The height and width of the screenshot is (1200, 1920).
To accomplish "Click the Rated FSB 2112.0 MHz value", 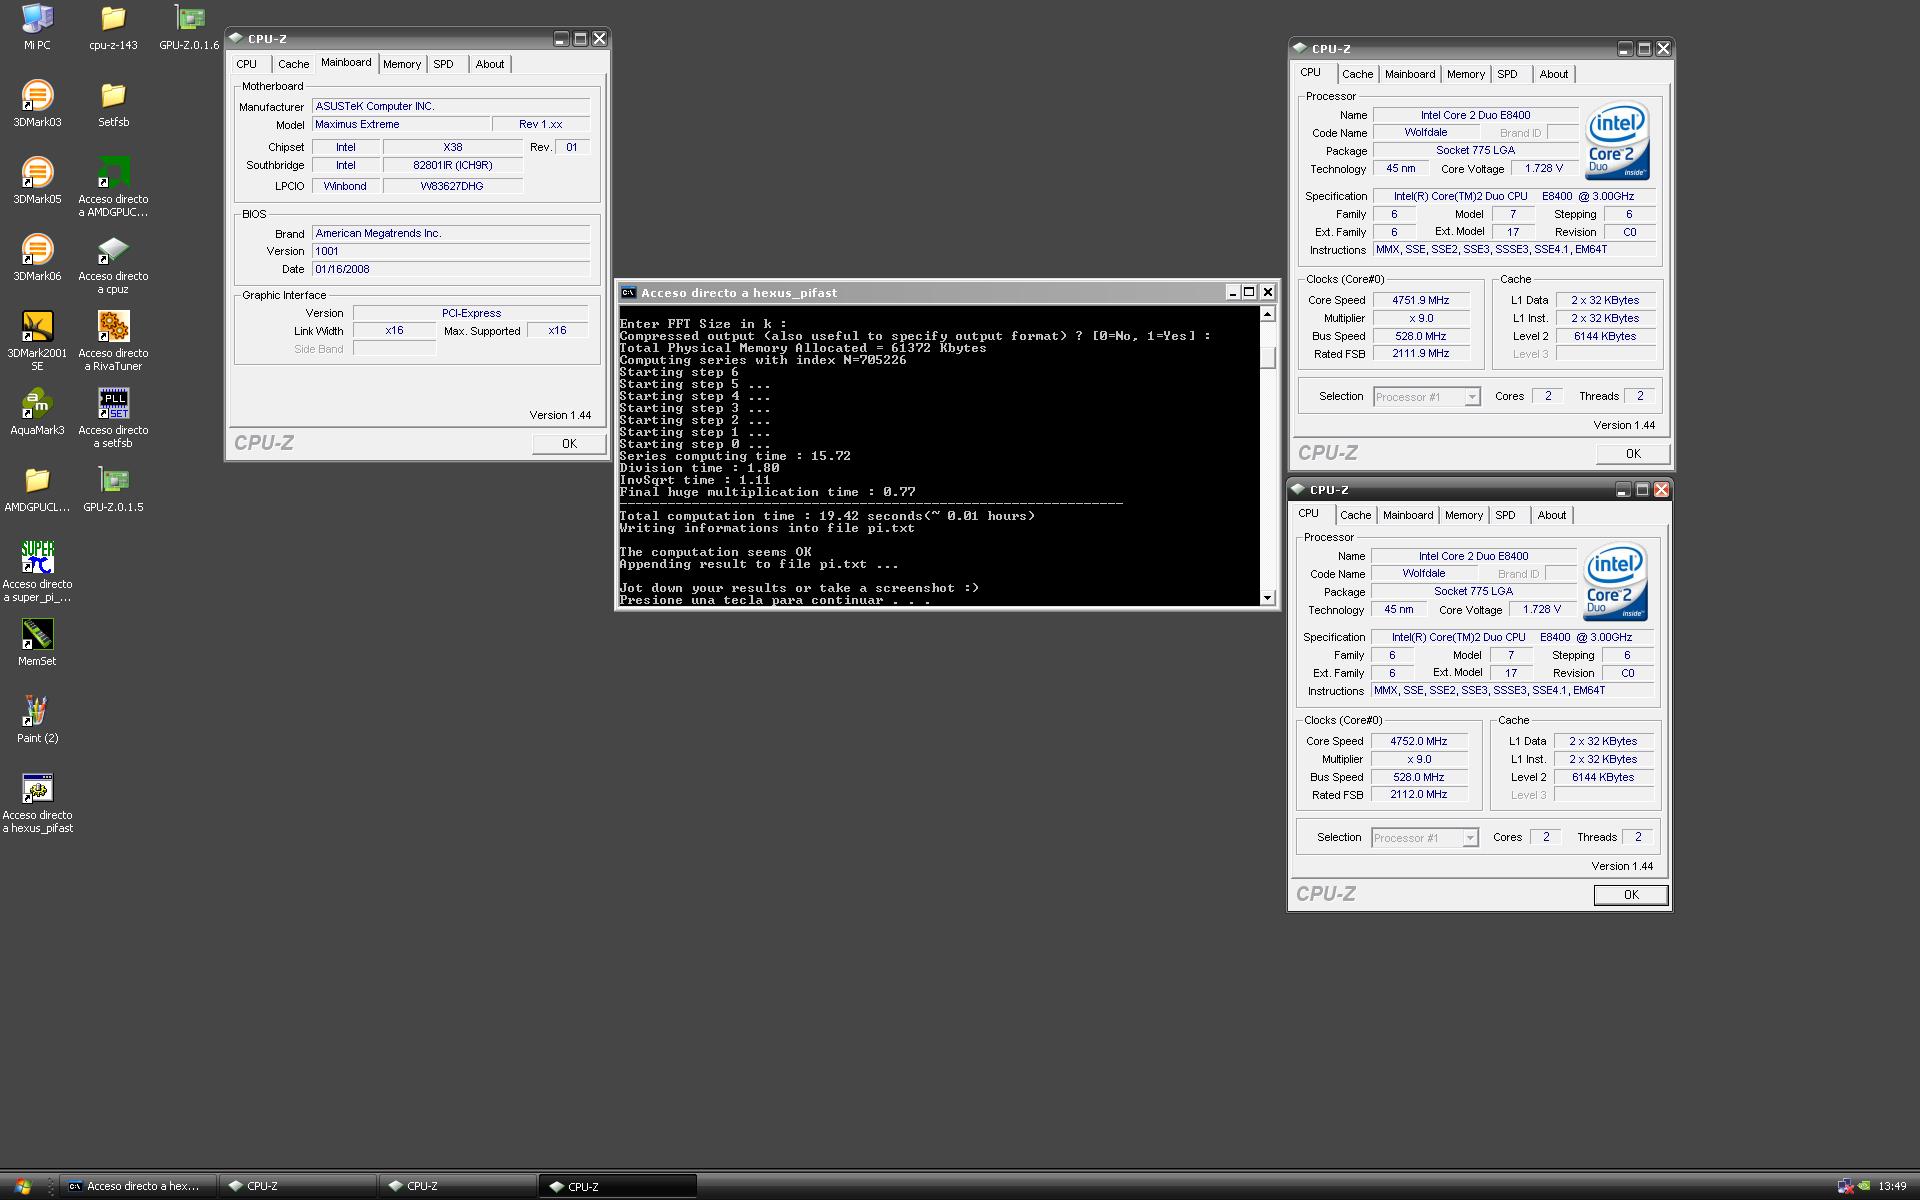I will click(x=1418, y=794).
